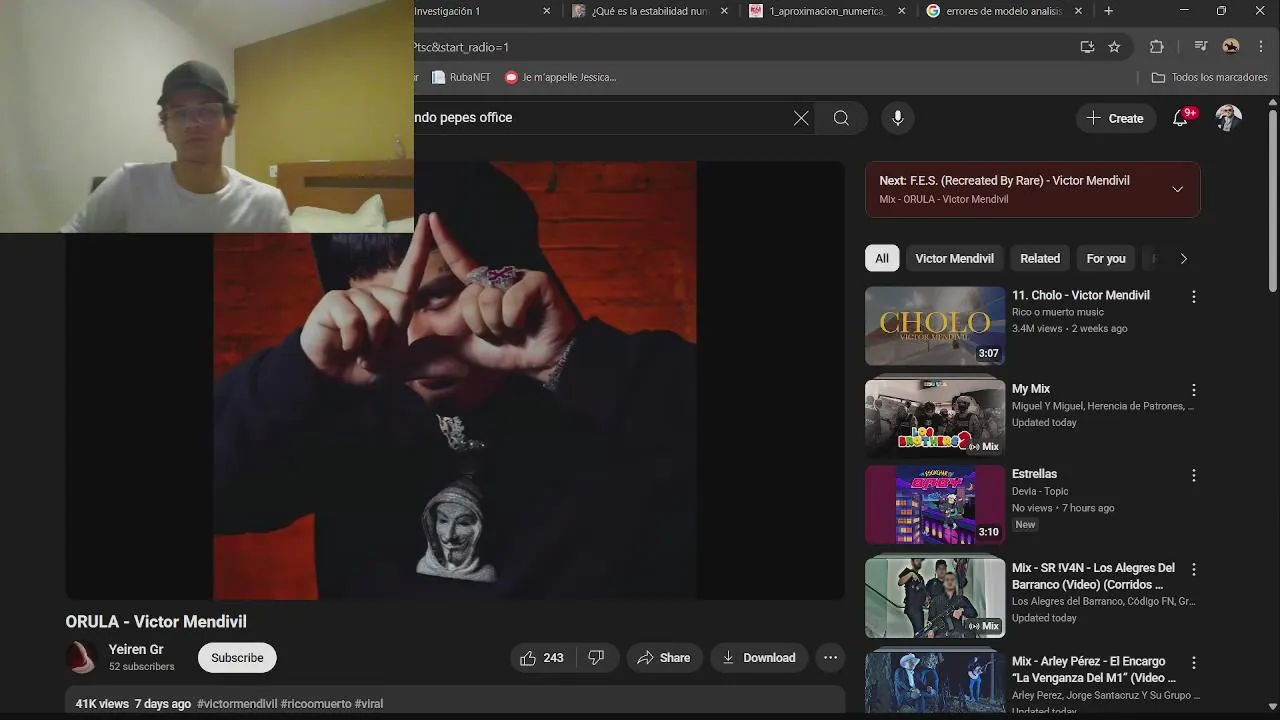Image resolution: width=1280 pixels, height=720 pixels.
Task: Start voice search with microphone icon
Action: pos(897,118)
